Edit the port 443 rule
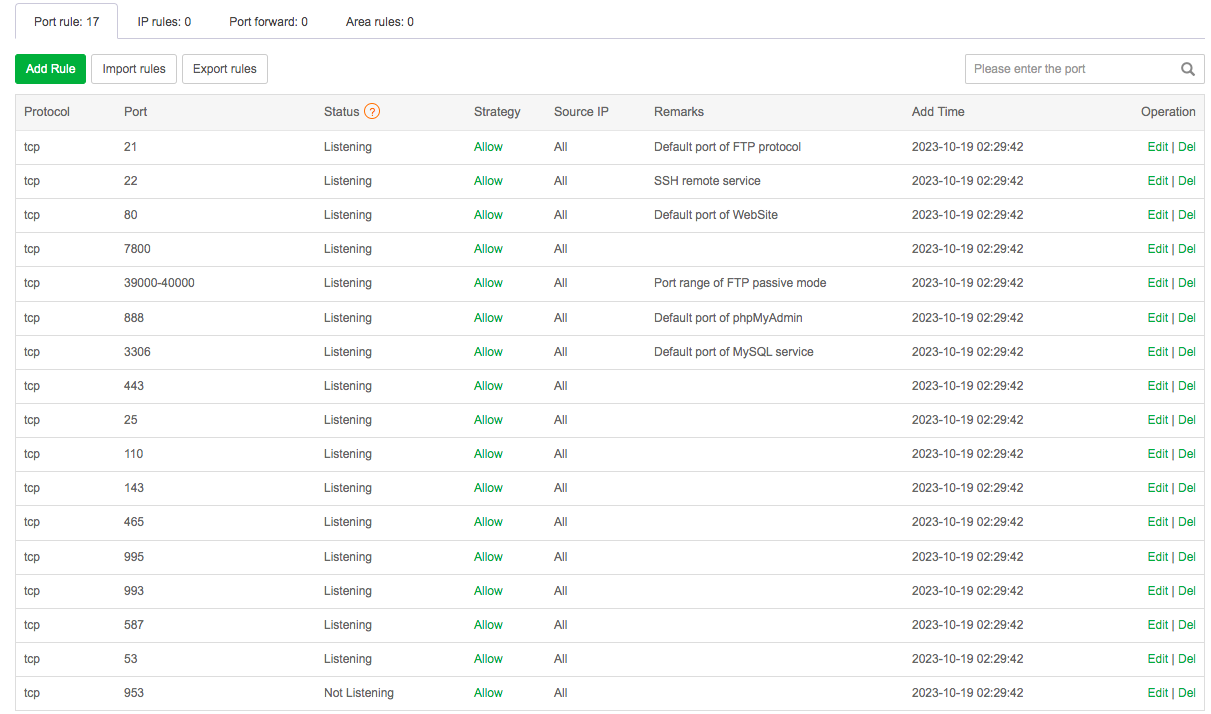 (x=1157, y=386)
